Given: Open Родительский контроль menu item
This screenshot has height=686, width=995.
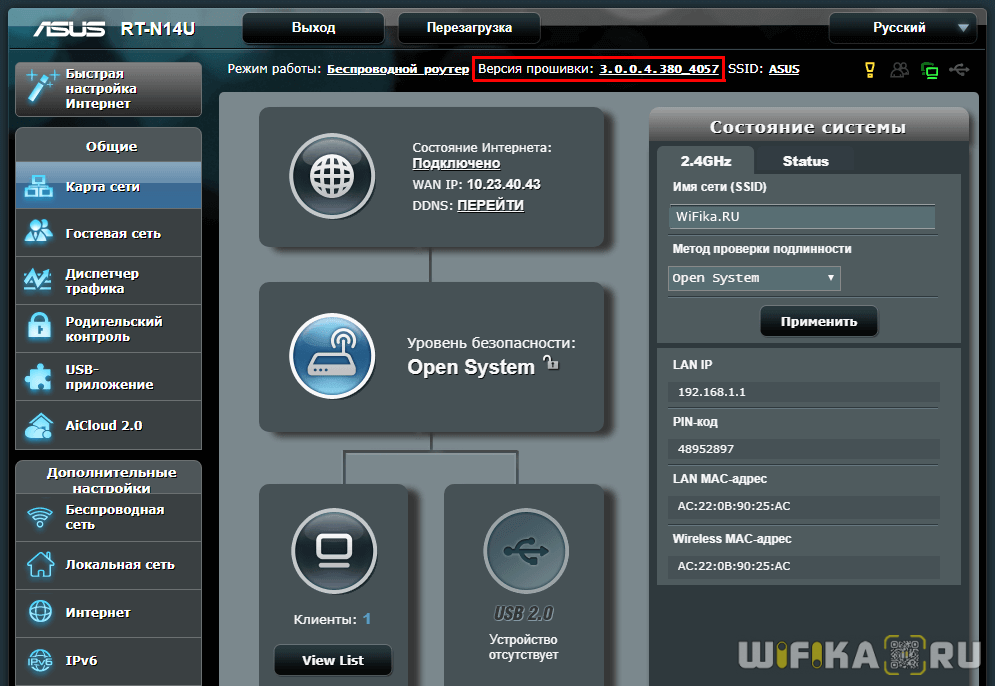Looking at the screenshot, I should 113,329.
